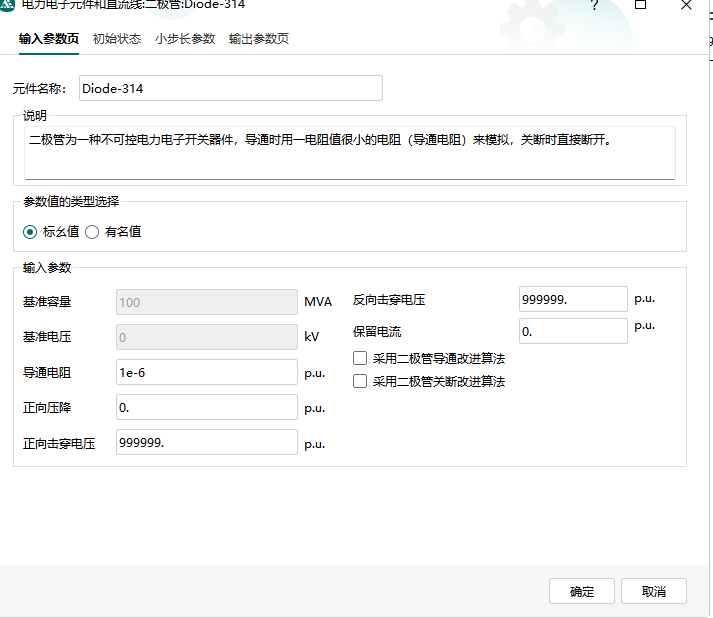Maximize the diode dialog window

coord(641,5)
